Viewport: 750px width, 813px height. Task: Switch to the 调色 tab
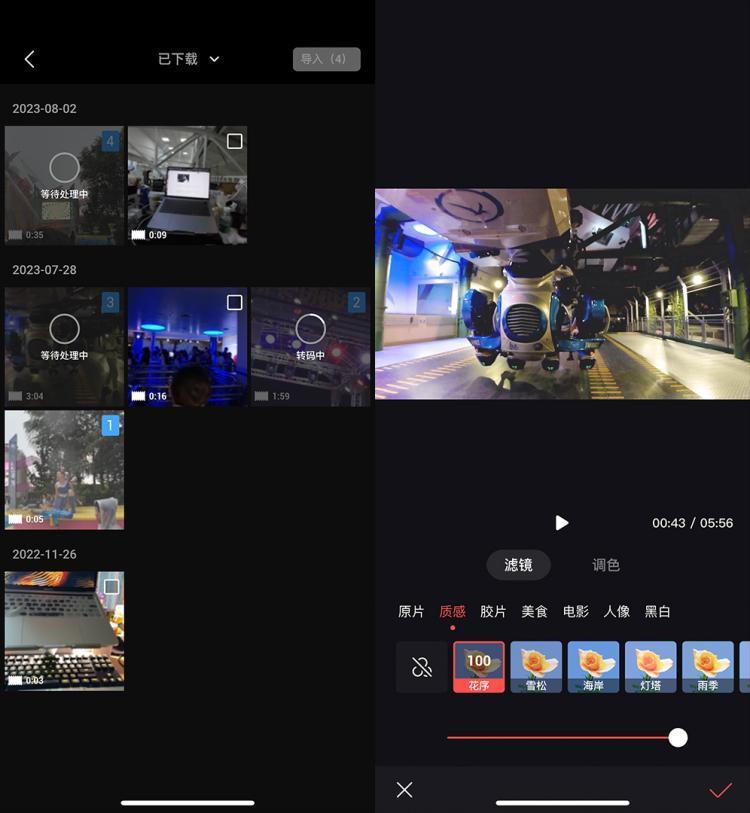coord(606,565)
